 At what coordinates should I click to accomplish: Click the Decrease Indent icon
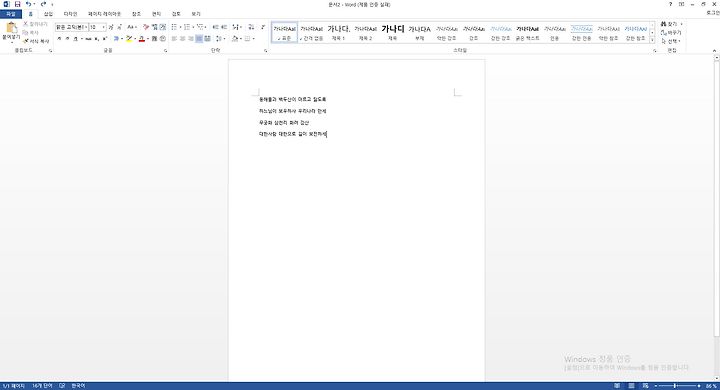(x=215, y=27)
